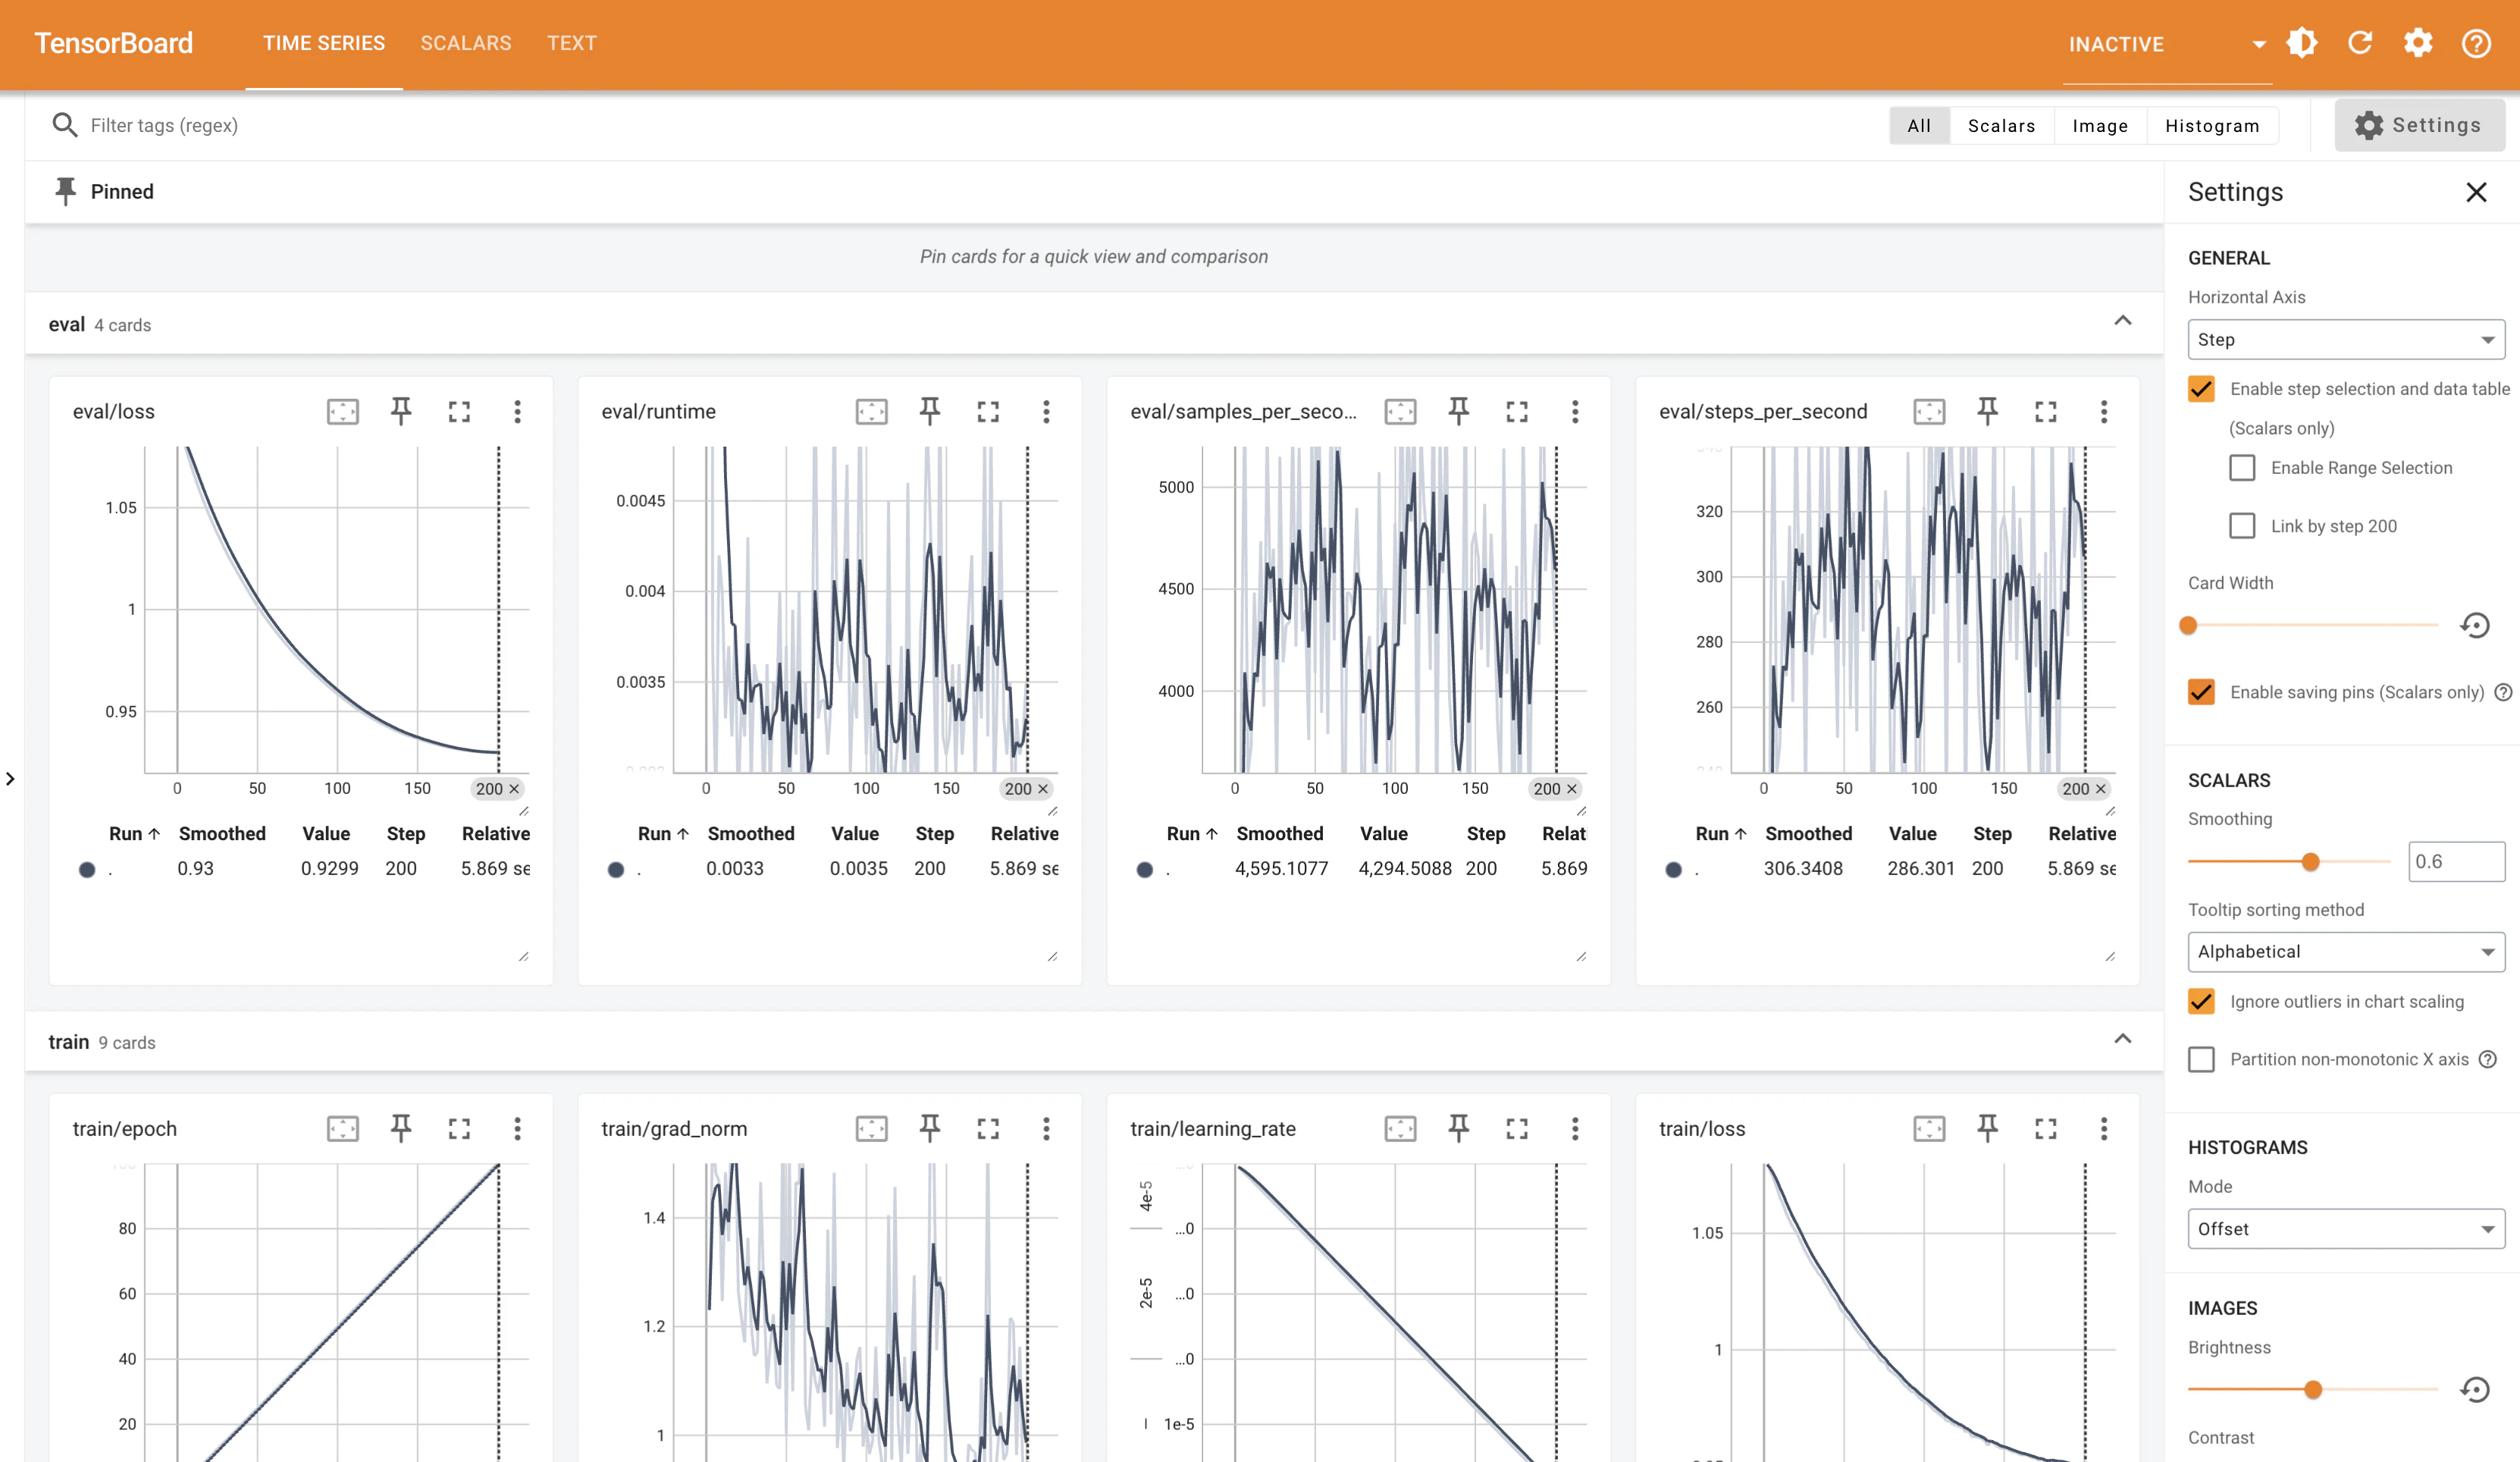2520x1462 pixels.
Task: Adjust the Card Width slider handle
Action: click(x=2188, y=625)
